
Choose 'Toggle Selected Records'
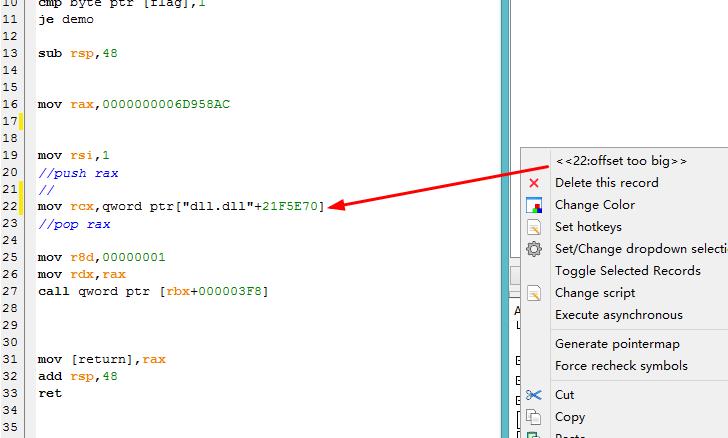point(628,271)
